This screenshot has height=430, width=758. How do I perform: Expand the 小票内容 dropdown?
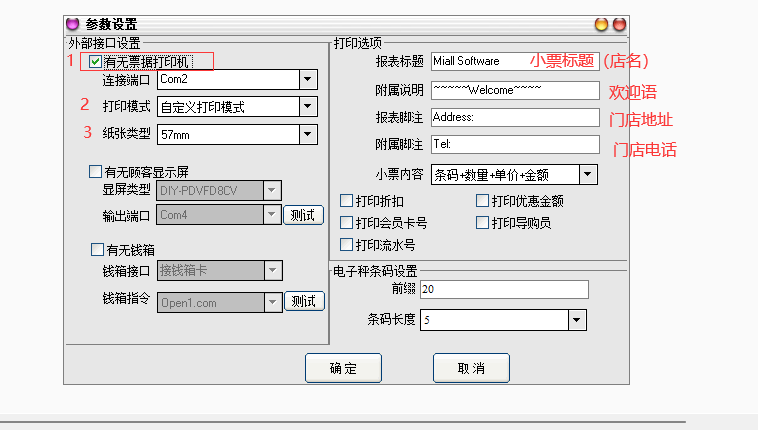587,175
